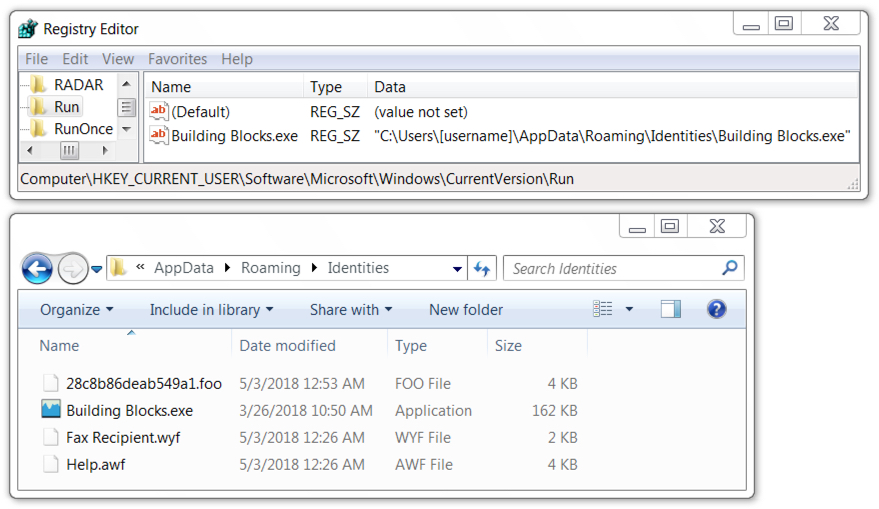Screen dimensions: 879x509
Task: Click the Explorer Back arrow button
Action: pos(38,269)
